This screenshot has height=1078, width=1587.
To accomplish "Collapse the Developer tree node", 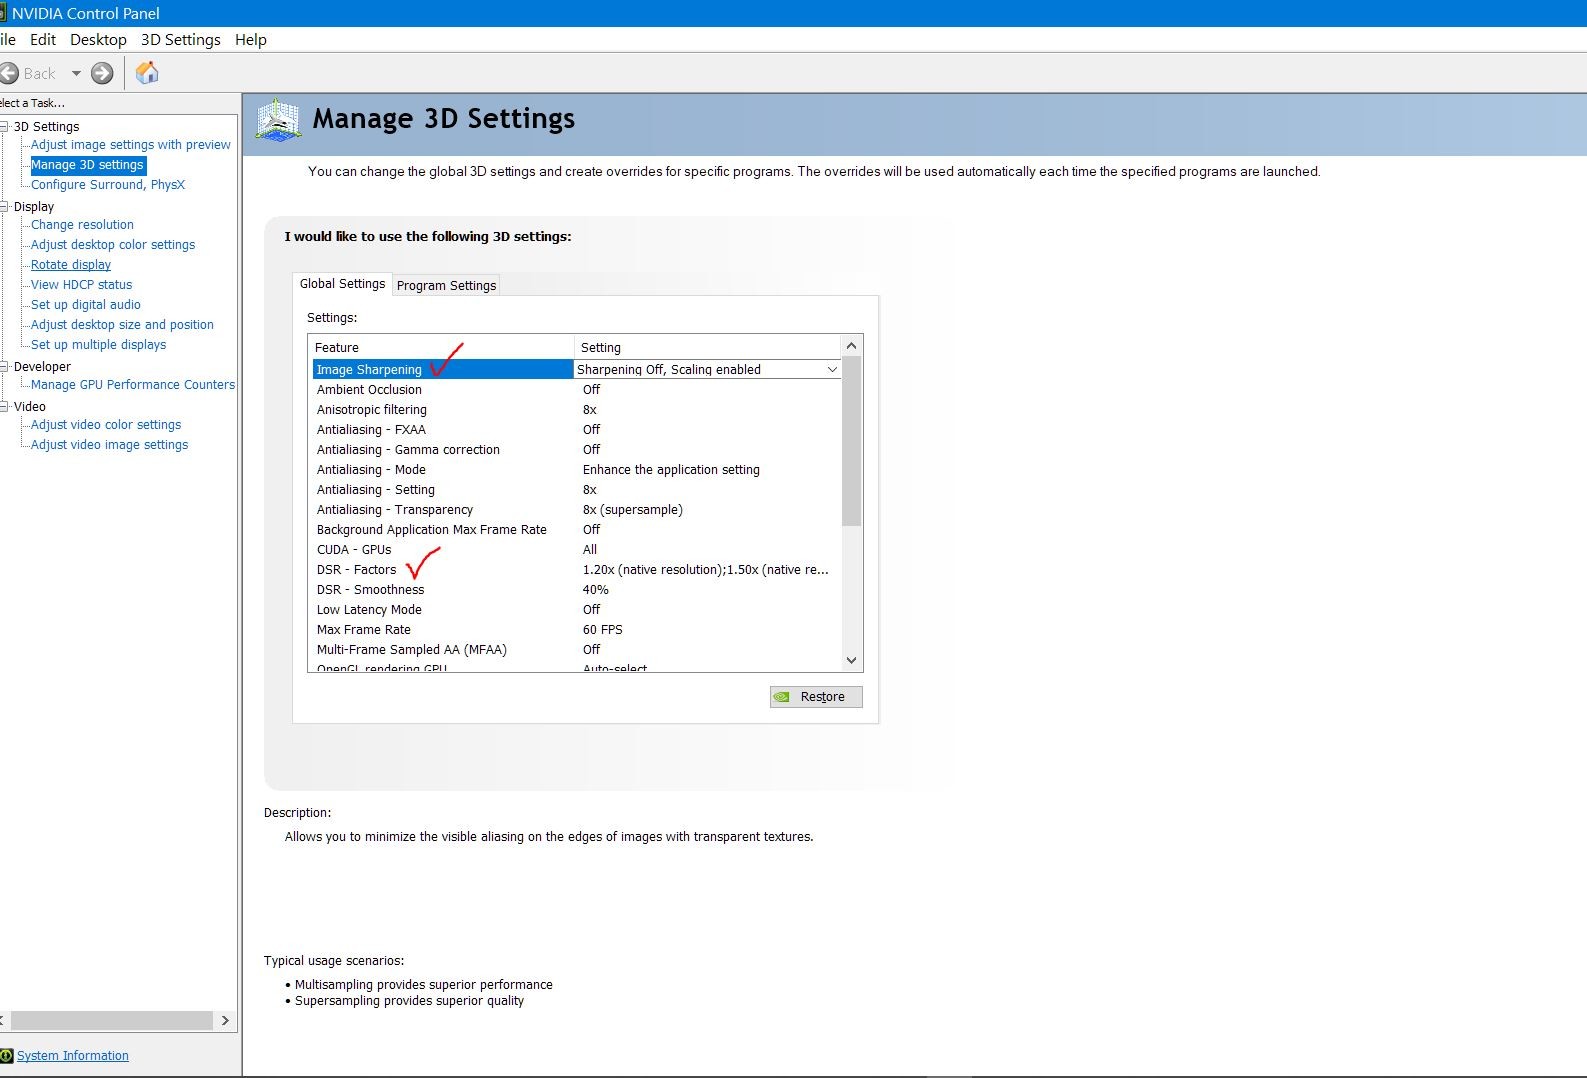I will tap(4, 367).
